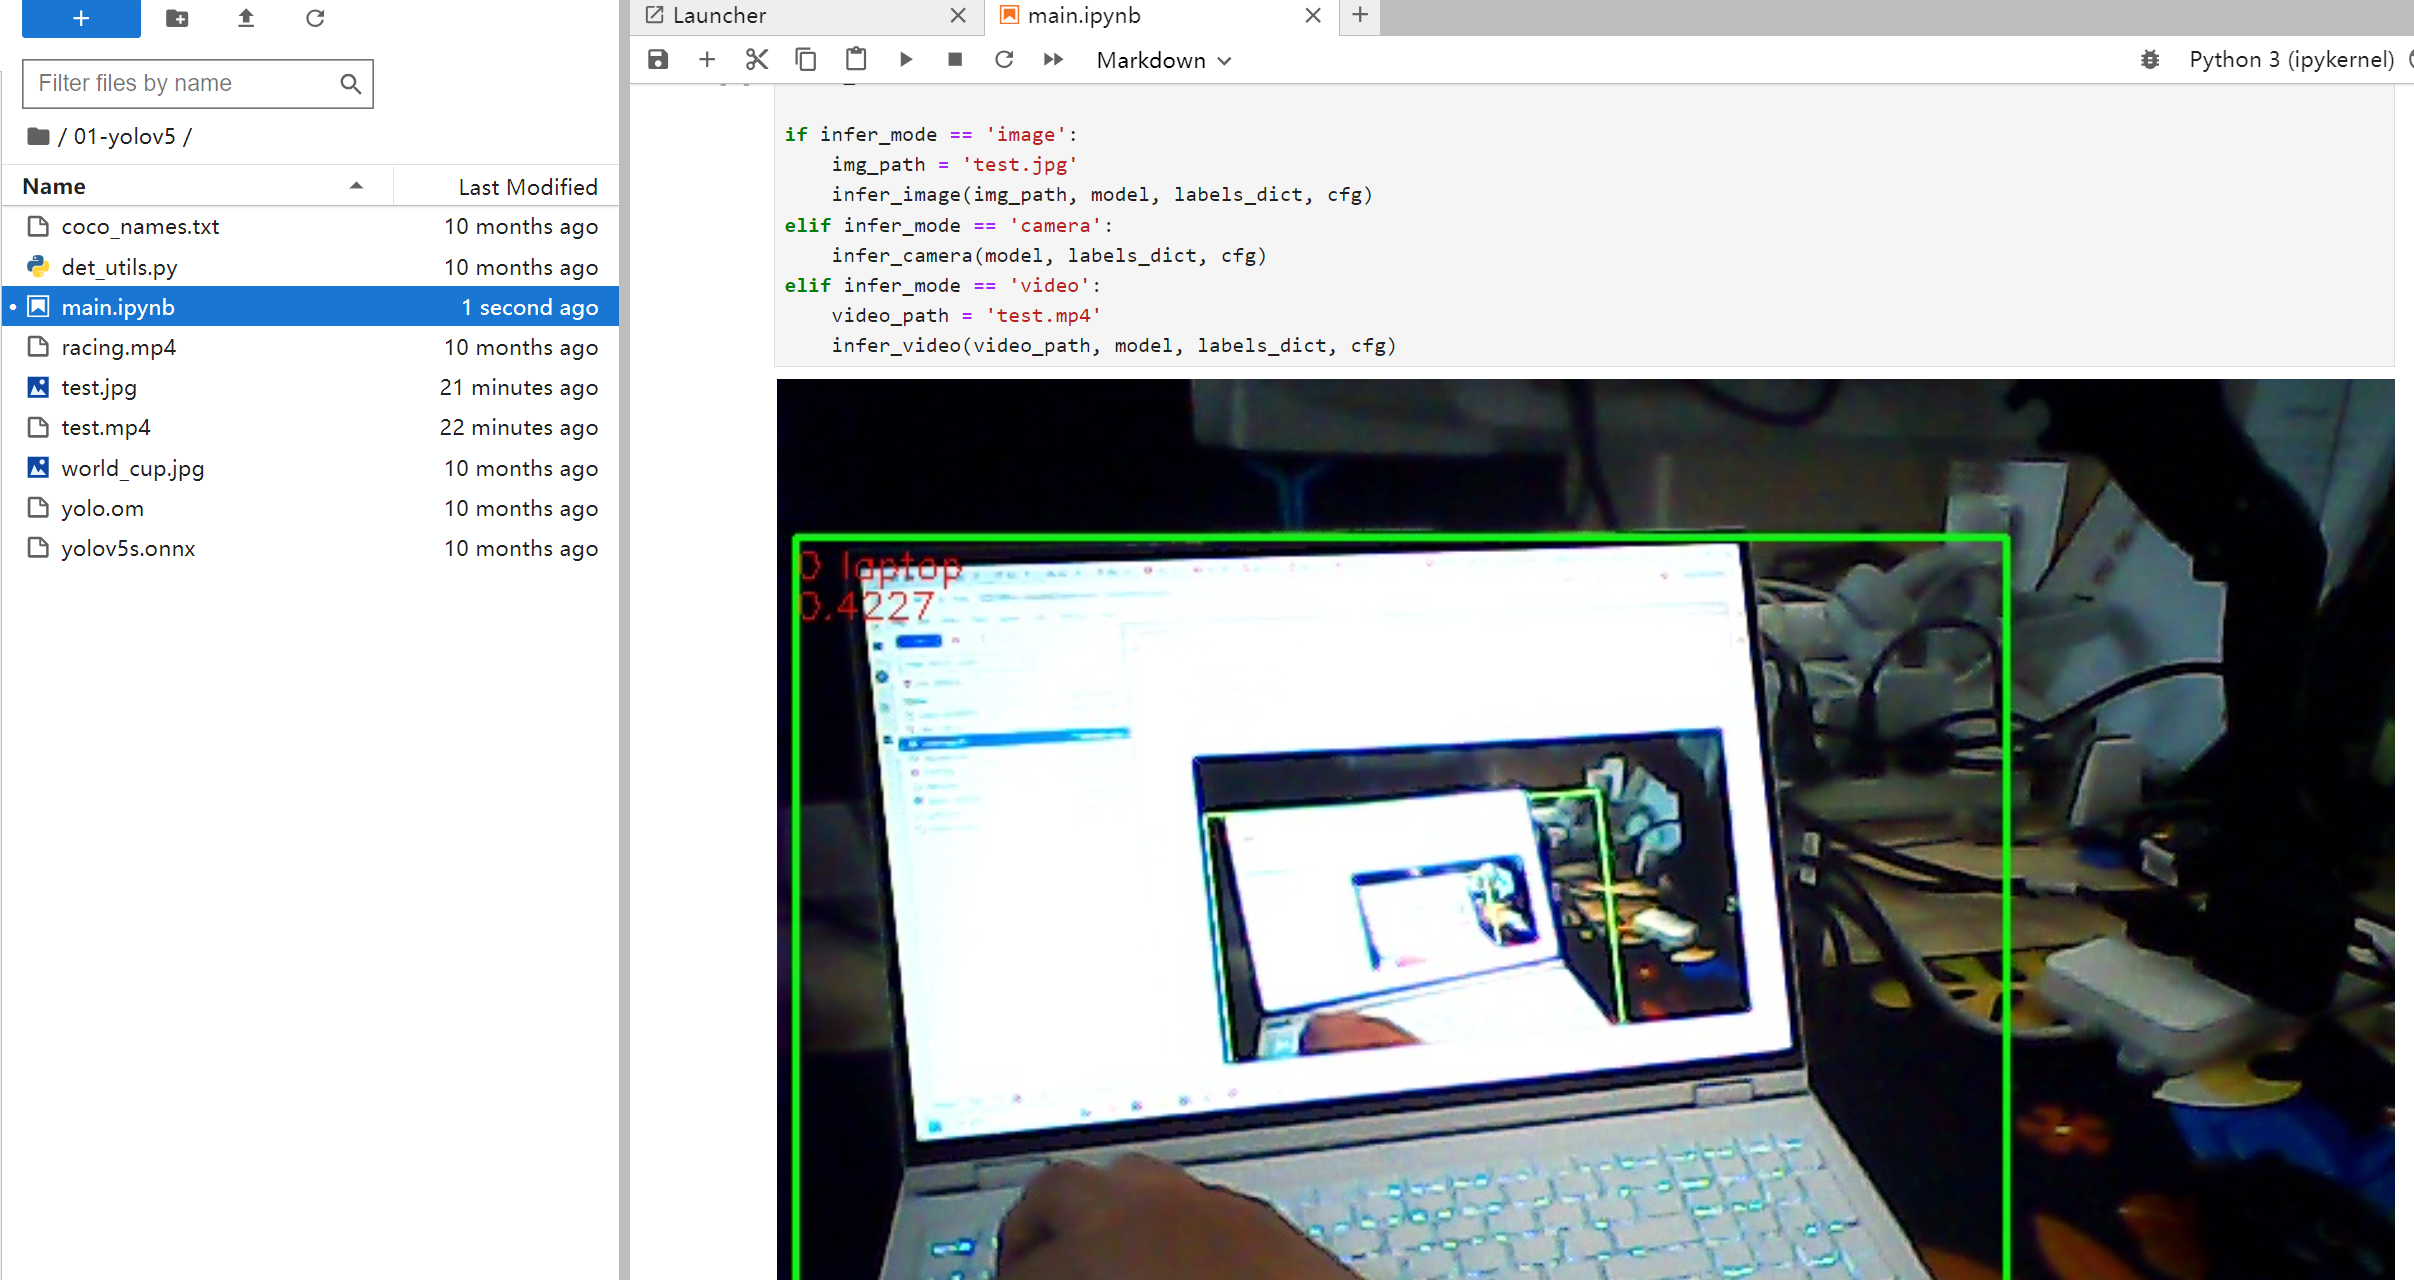The image size is (2414, 1280).
Task: Select Python 3 (ipykernel) kernel name
Action: click(x=2290, y=60)
